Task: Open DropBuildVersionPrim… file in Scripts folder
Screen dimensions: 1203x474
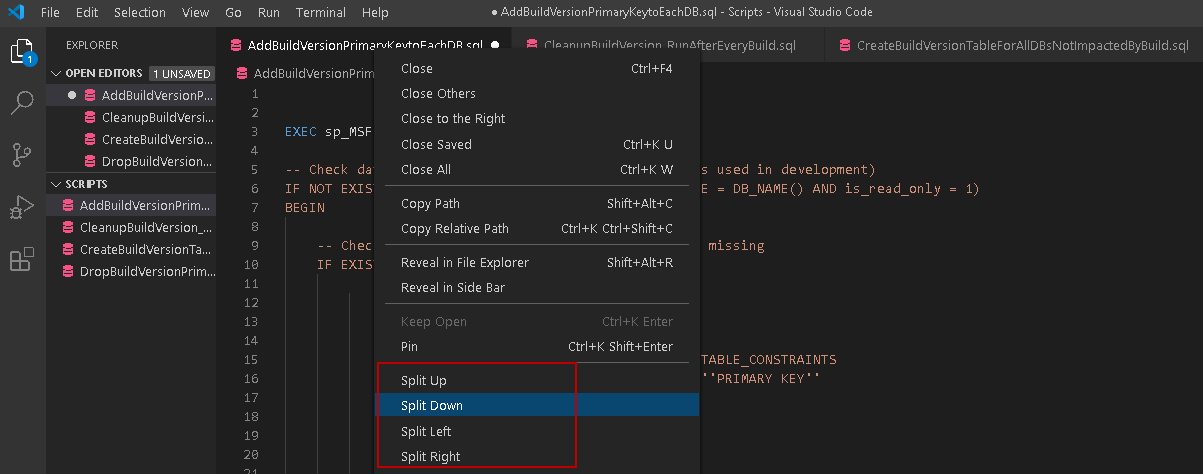Action: (146, 271)
